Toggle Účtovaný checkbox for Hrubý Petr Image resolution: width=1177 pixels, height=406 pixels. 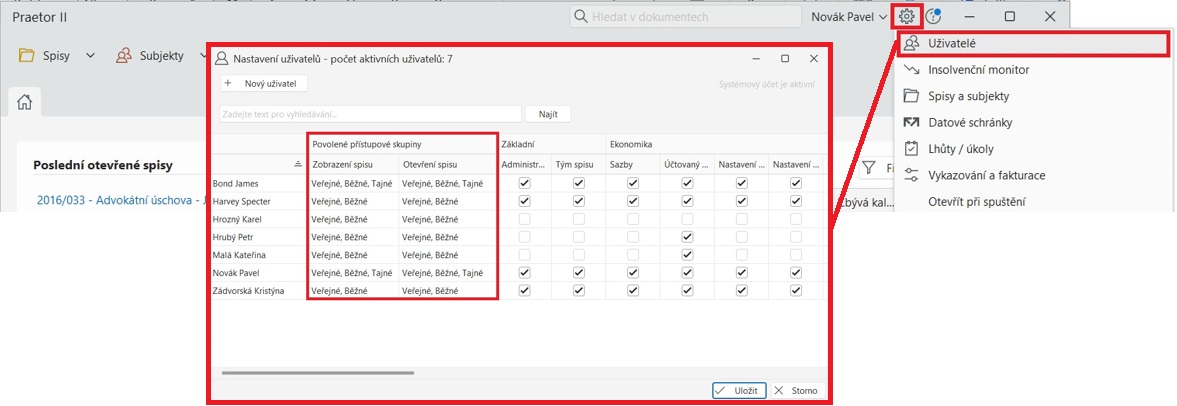pos(687,237)
